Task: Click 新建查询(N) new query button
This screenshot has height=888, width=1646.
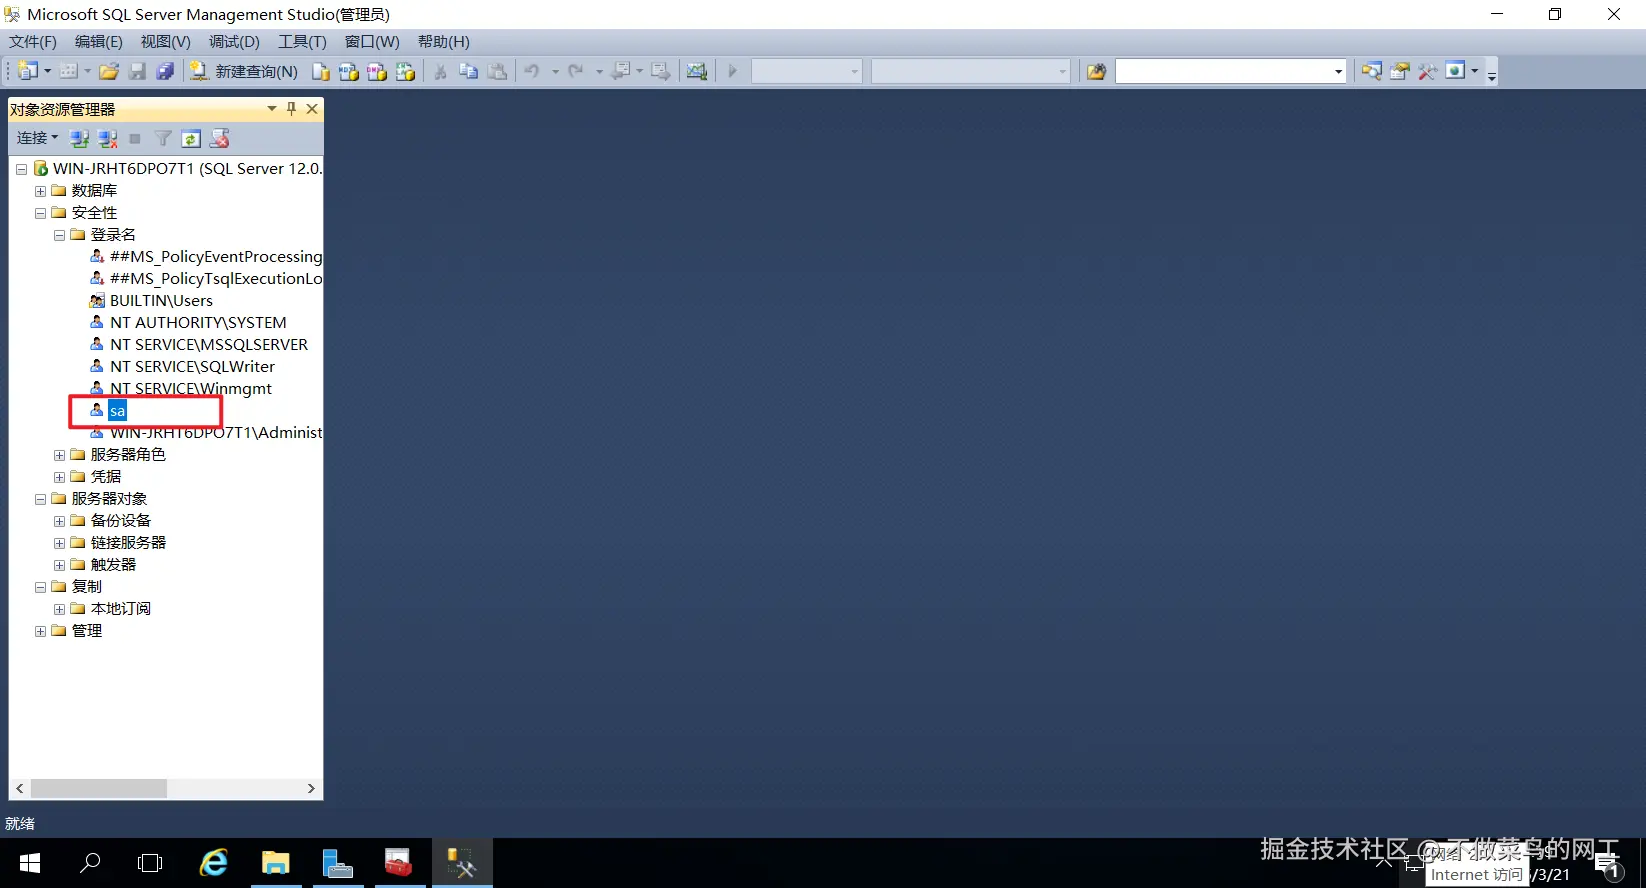Action: 244,71
